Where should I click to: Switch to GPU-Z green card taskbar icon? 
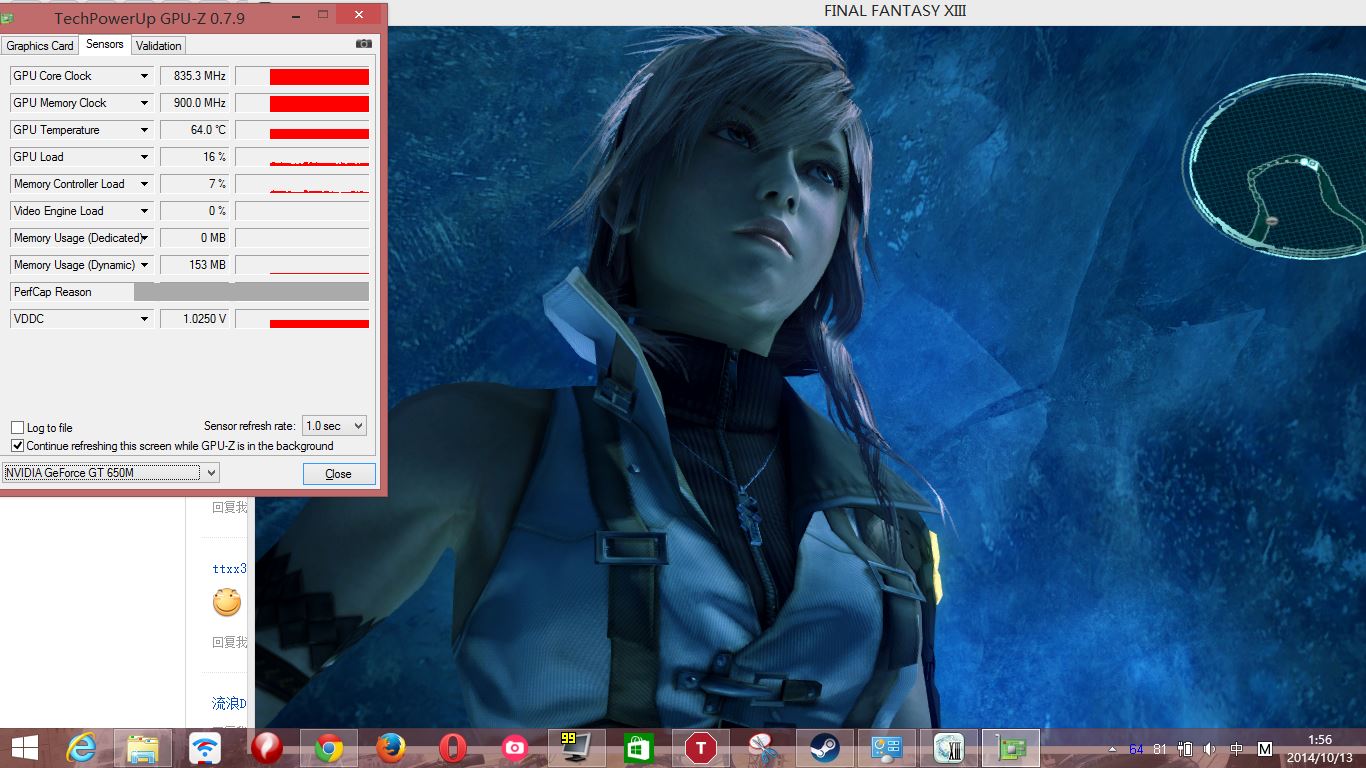point(1011,748)
